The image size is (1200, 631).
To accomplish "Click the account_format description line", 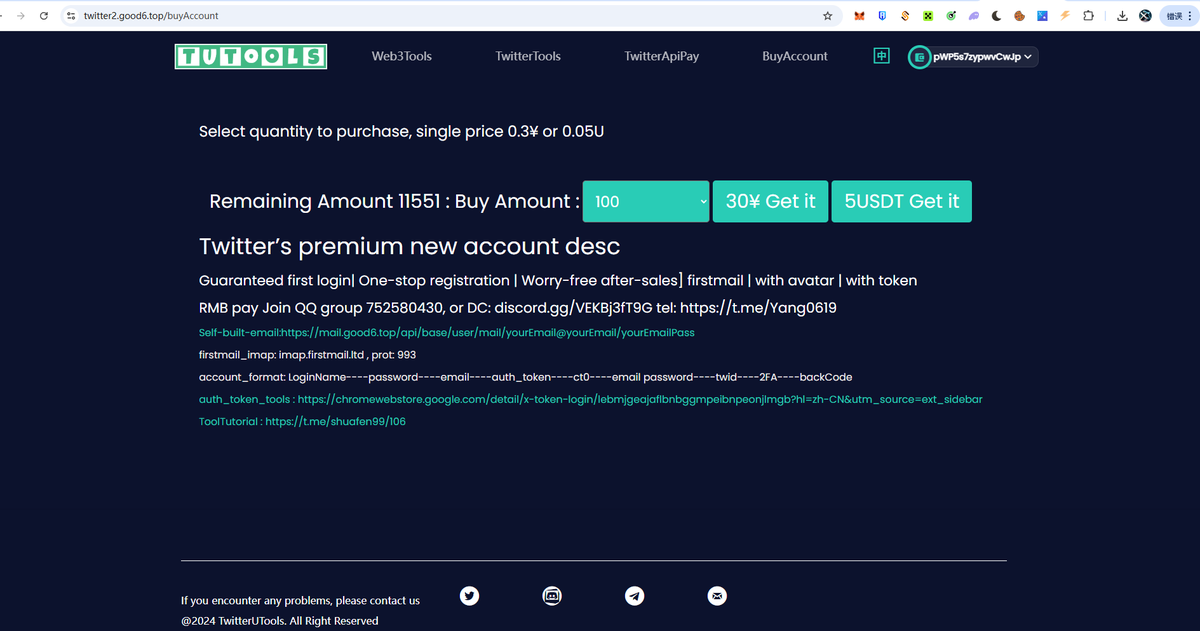I will 526,377.
